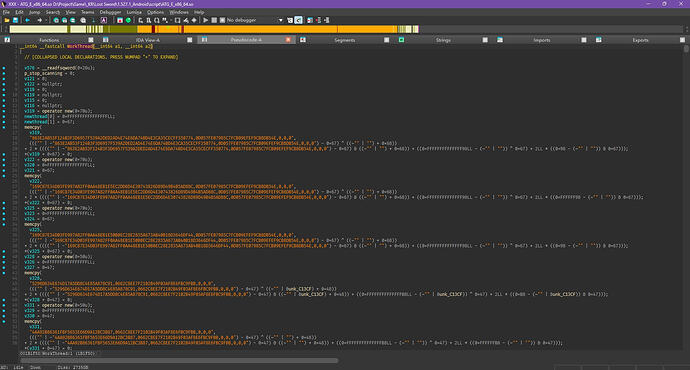Start the process with the play icon
The image size is (690, 370).
(206, 20)
